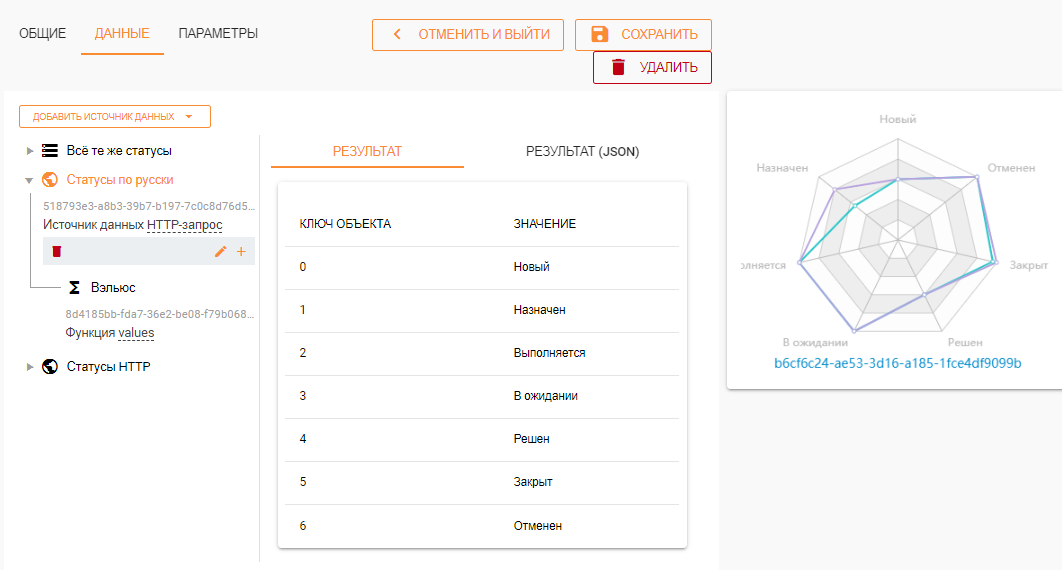The height and width of the screenshot is (570, 1062).
Task: Click the orange pencil edit icon
Action: pyautogui.click(x=221, y=251)
